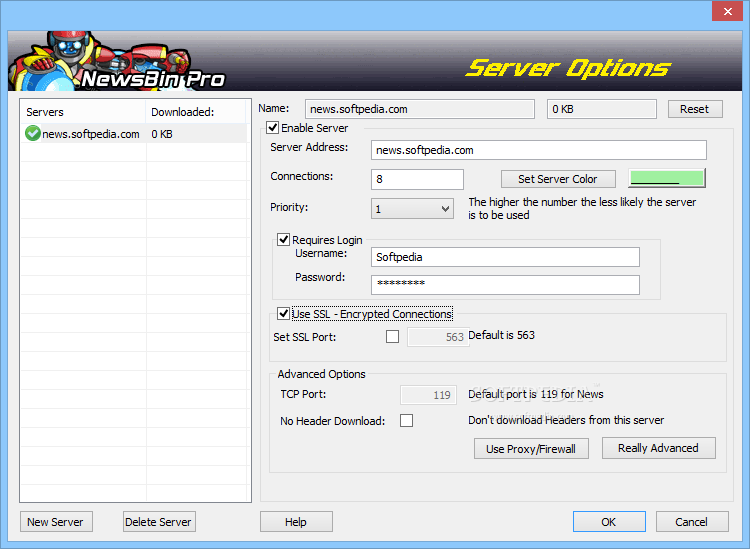Click in the Server Address field
The image size is (750, 549).
539,150
